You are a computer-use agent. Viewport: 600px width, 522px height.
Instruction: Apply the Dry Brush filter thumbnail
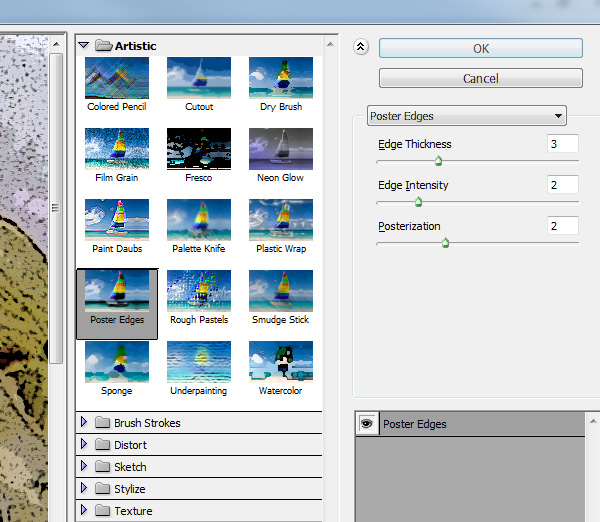pos(281,78)
